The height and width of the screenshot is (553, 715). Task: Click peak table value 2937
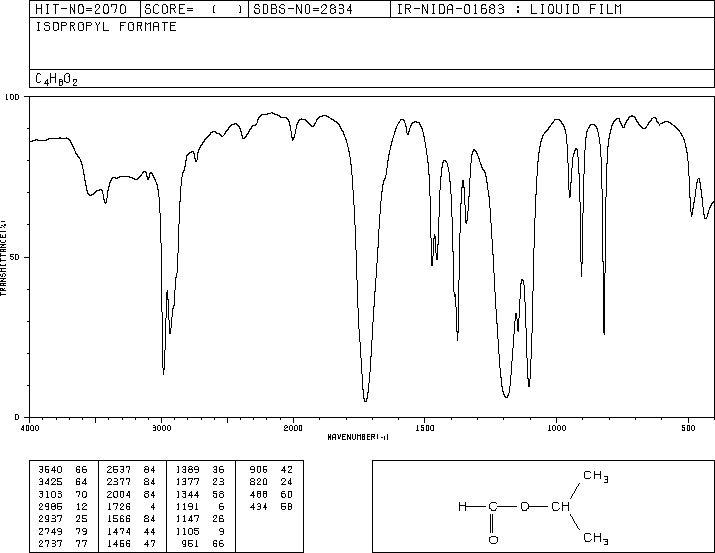click(x=50, y=519)
